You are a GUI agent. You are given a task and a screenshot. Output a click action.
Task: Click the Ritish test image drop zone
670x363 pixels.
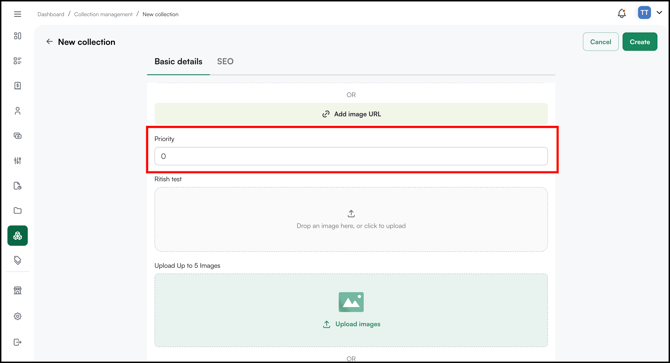pyautogui.click(x=351, y=220)
